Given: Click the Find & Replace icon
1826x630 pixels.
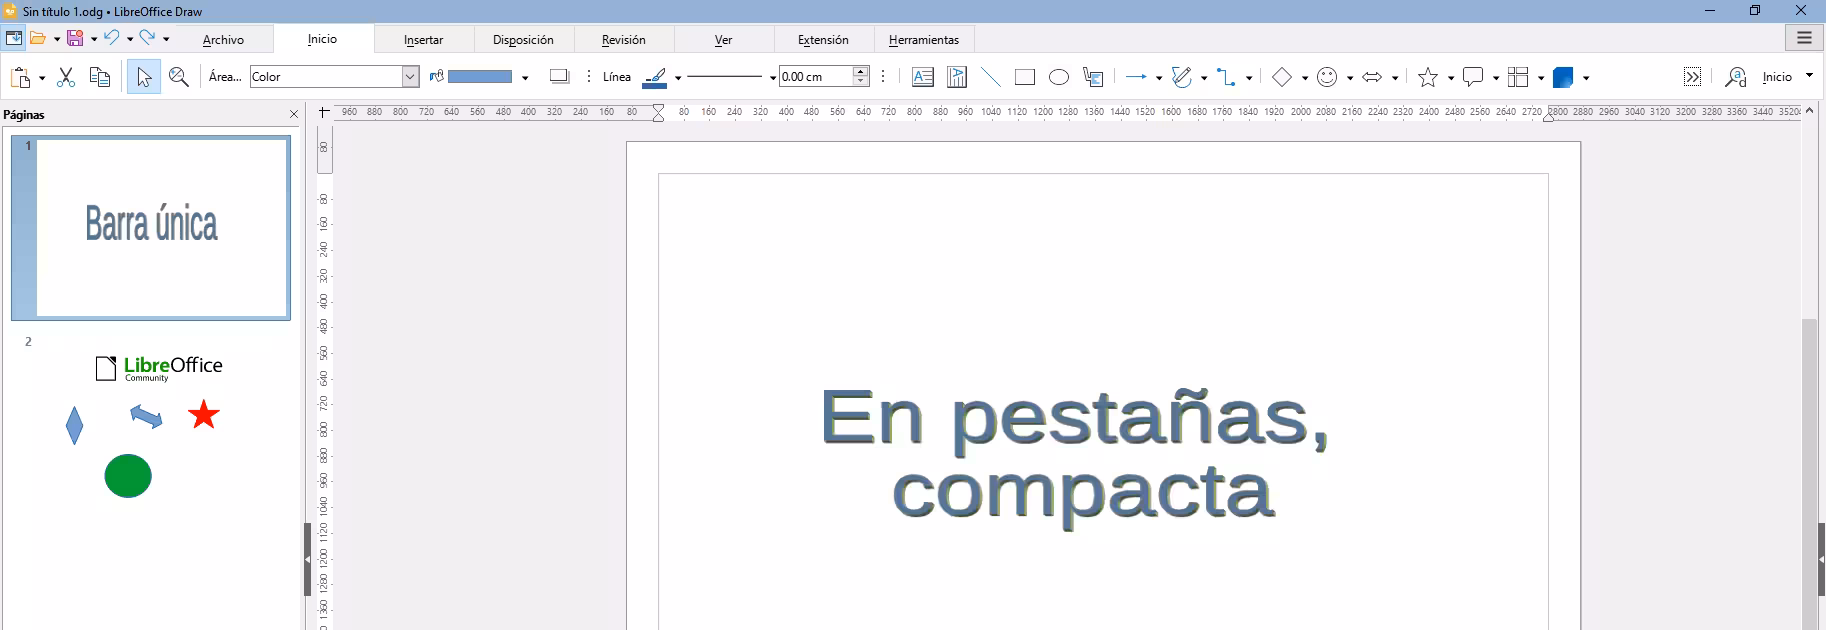Looking at the screenshot, I should (x=1736, y=77).
